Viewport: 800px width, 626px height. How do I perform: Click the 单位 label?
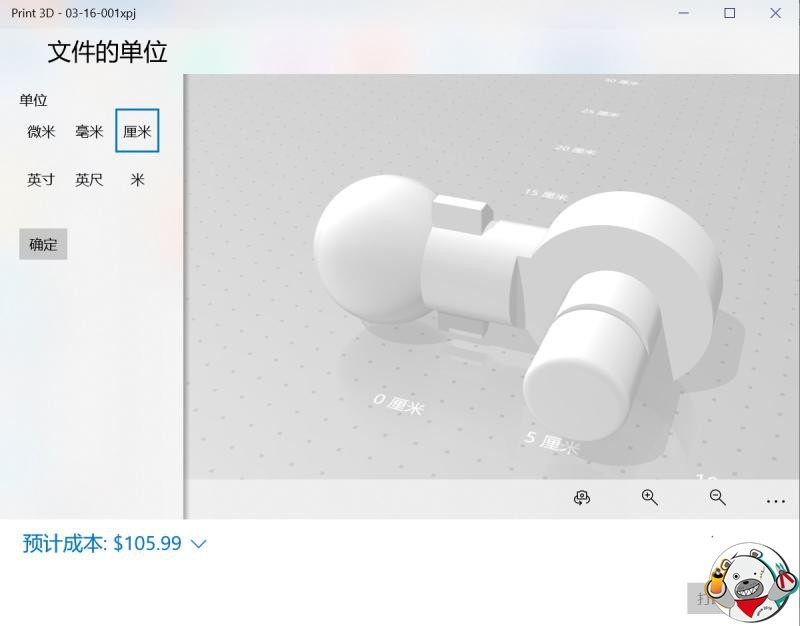[33, 100]
